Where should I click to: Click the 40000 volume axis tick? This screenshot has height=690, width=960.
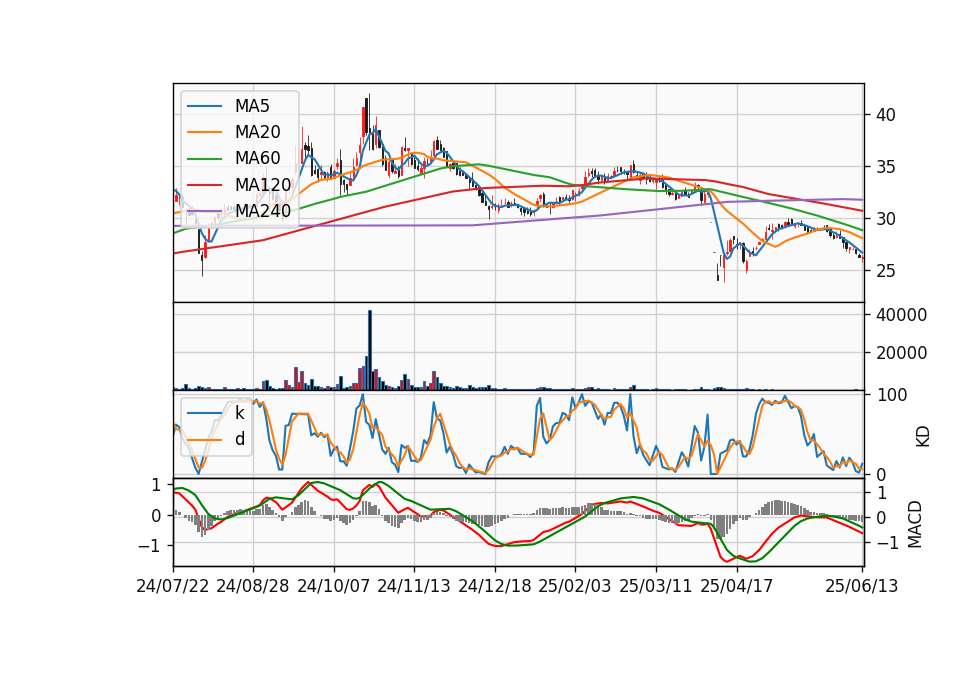coord(902,315)
